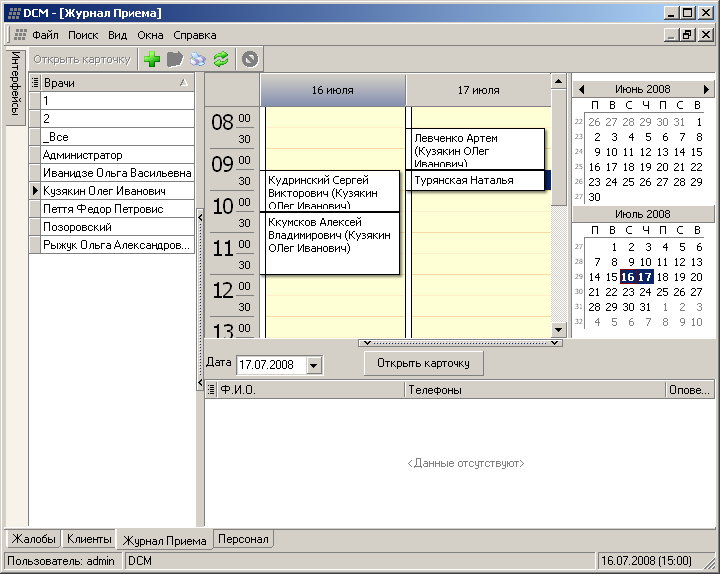Click the green plus add appointment icon
The height and width of the screenshot is (574, 720).
click(x=152, y=59)
